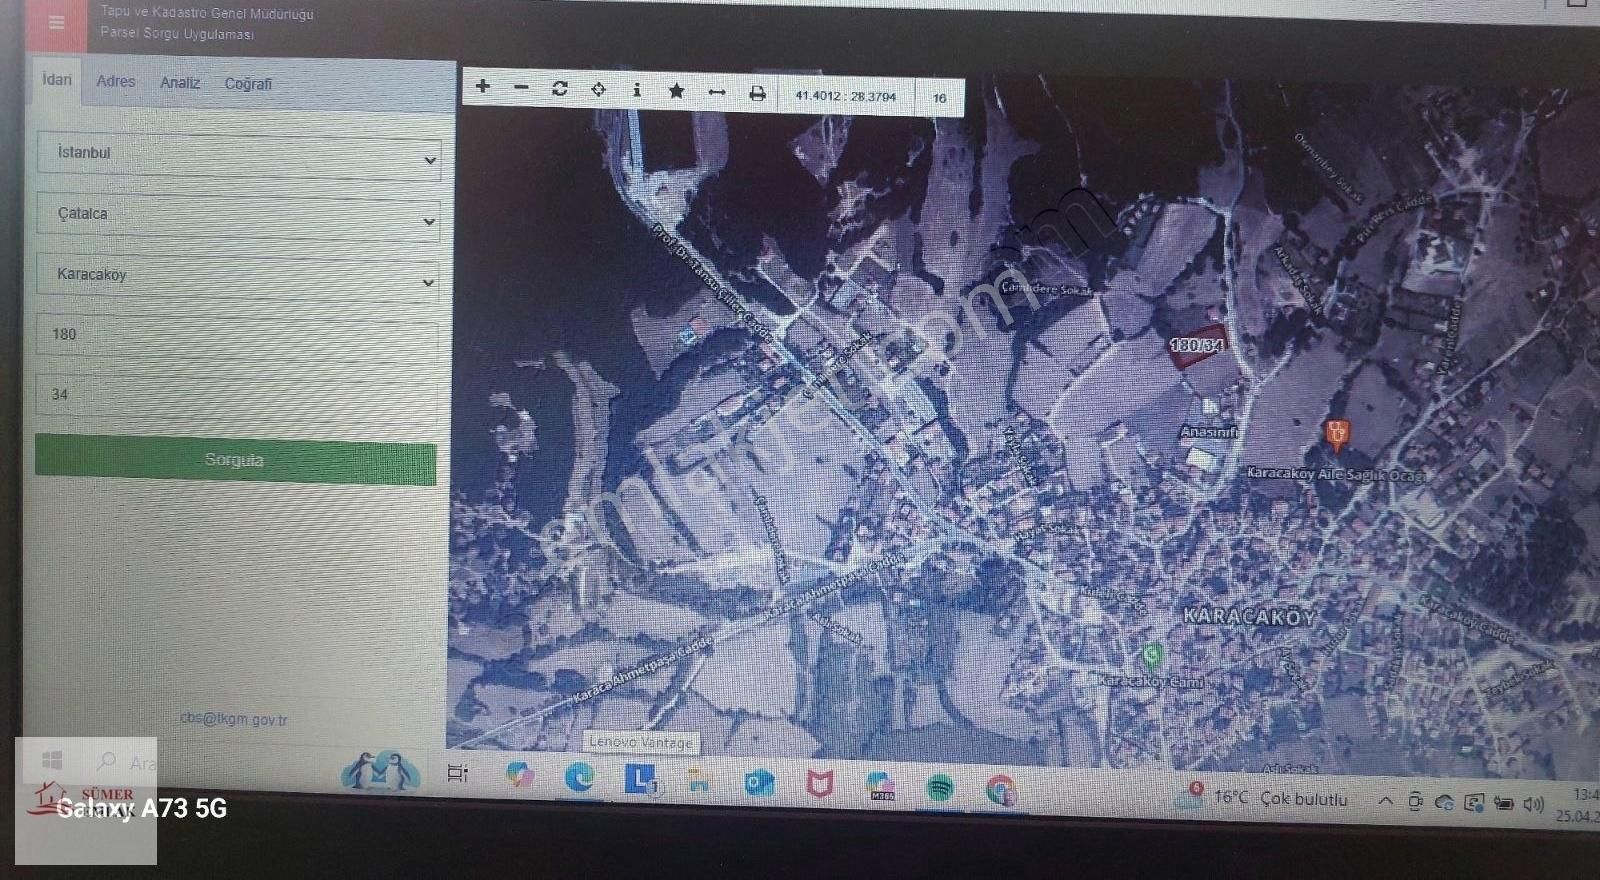Open the Karacakoy neighborhood dropdown
Screen dimensions: 1600x880
(238, 277)
